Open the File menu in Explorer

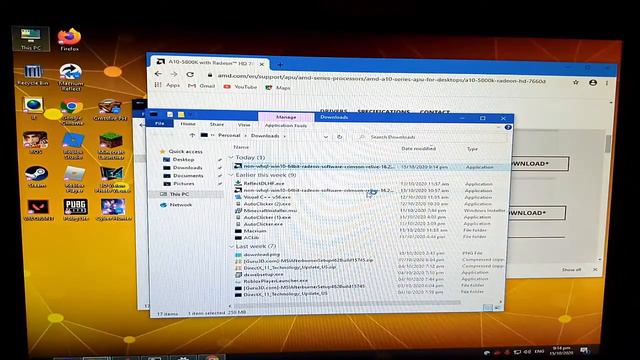160,123
